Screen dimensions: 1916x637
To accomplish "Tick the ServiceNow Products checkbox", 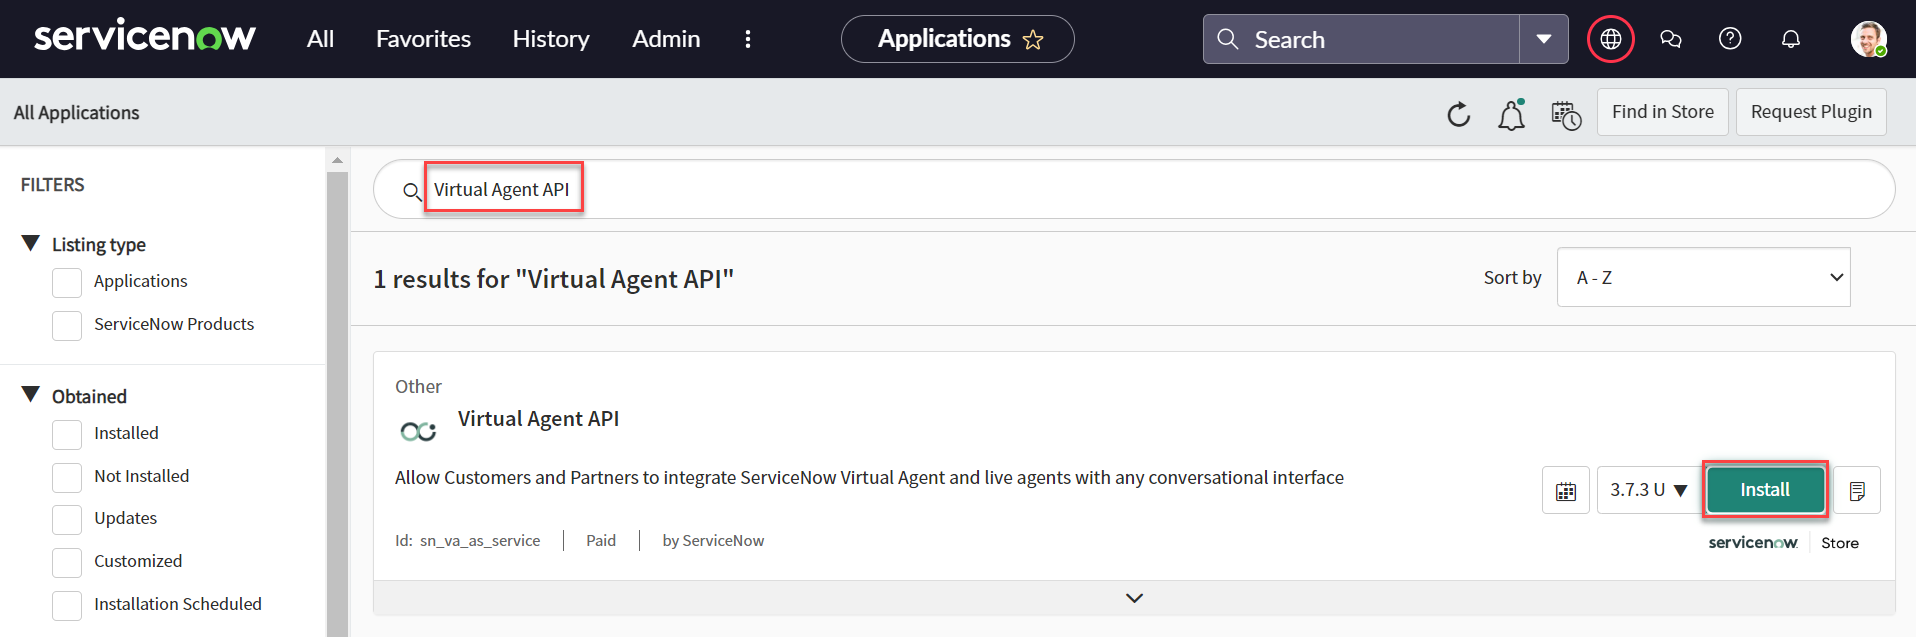I will pyautogui.click(x=67, y=325).
